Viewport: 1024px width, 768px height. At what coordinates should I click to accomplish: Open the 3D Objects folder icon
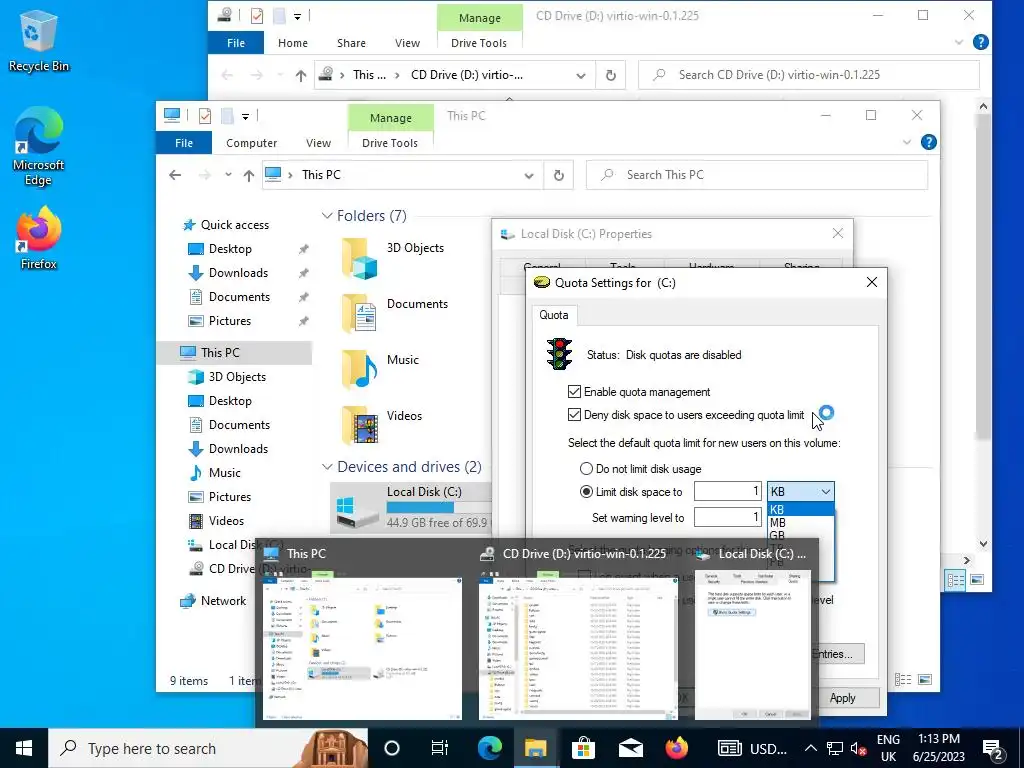pyautogui.click(x=359, y=258)
